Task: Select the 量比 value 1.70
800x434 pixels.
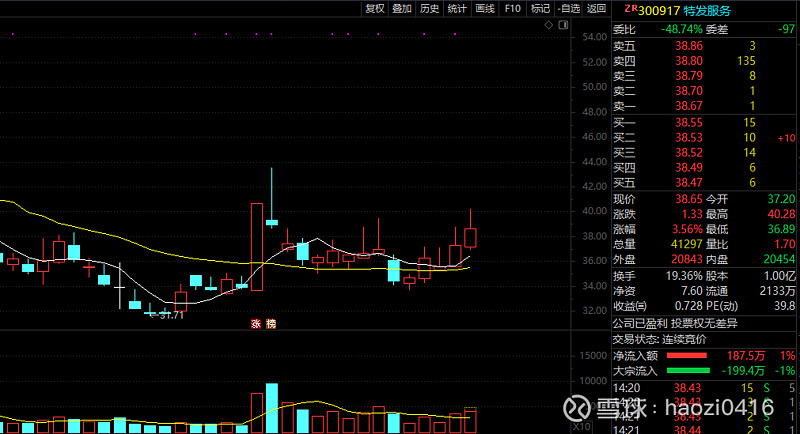Action: pyautogui.click(x=785, y=244)
